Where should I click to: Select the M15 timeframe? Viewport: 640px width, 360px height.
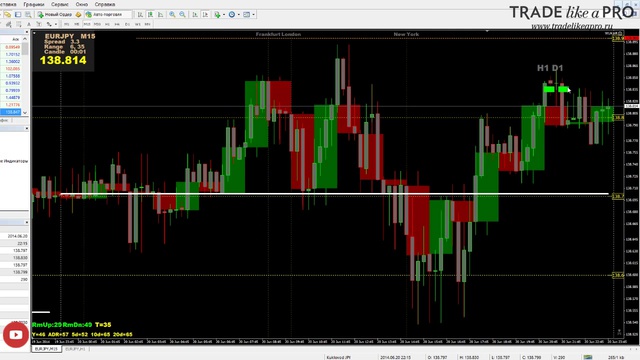[87, 24]
